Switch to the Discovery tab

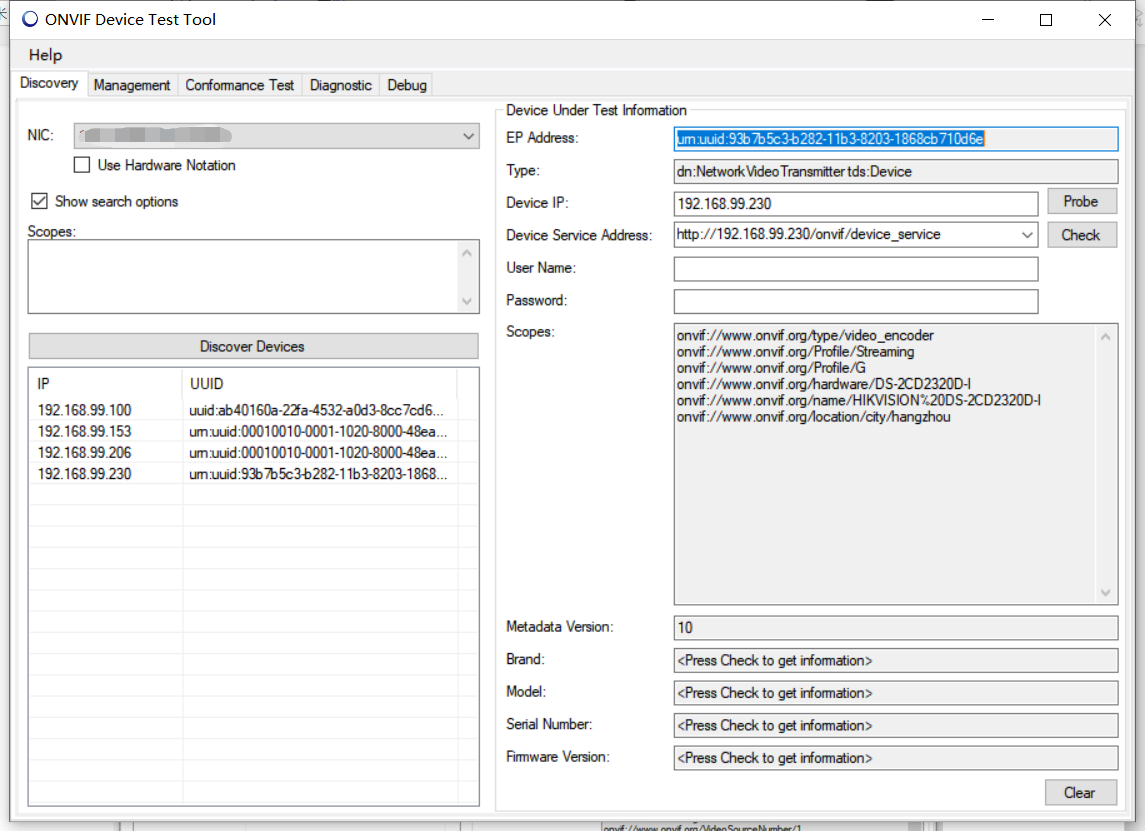49,83
